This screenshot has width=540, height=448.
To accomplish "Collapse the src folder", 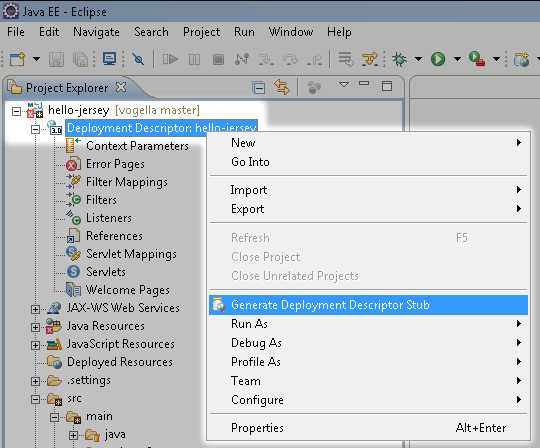I will click(35, 399).
